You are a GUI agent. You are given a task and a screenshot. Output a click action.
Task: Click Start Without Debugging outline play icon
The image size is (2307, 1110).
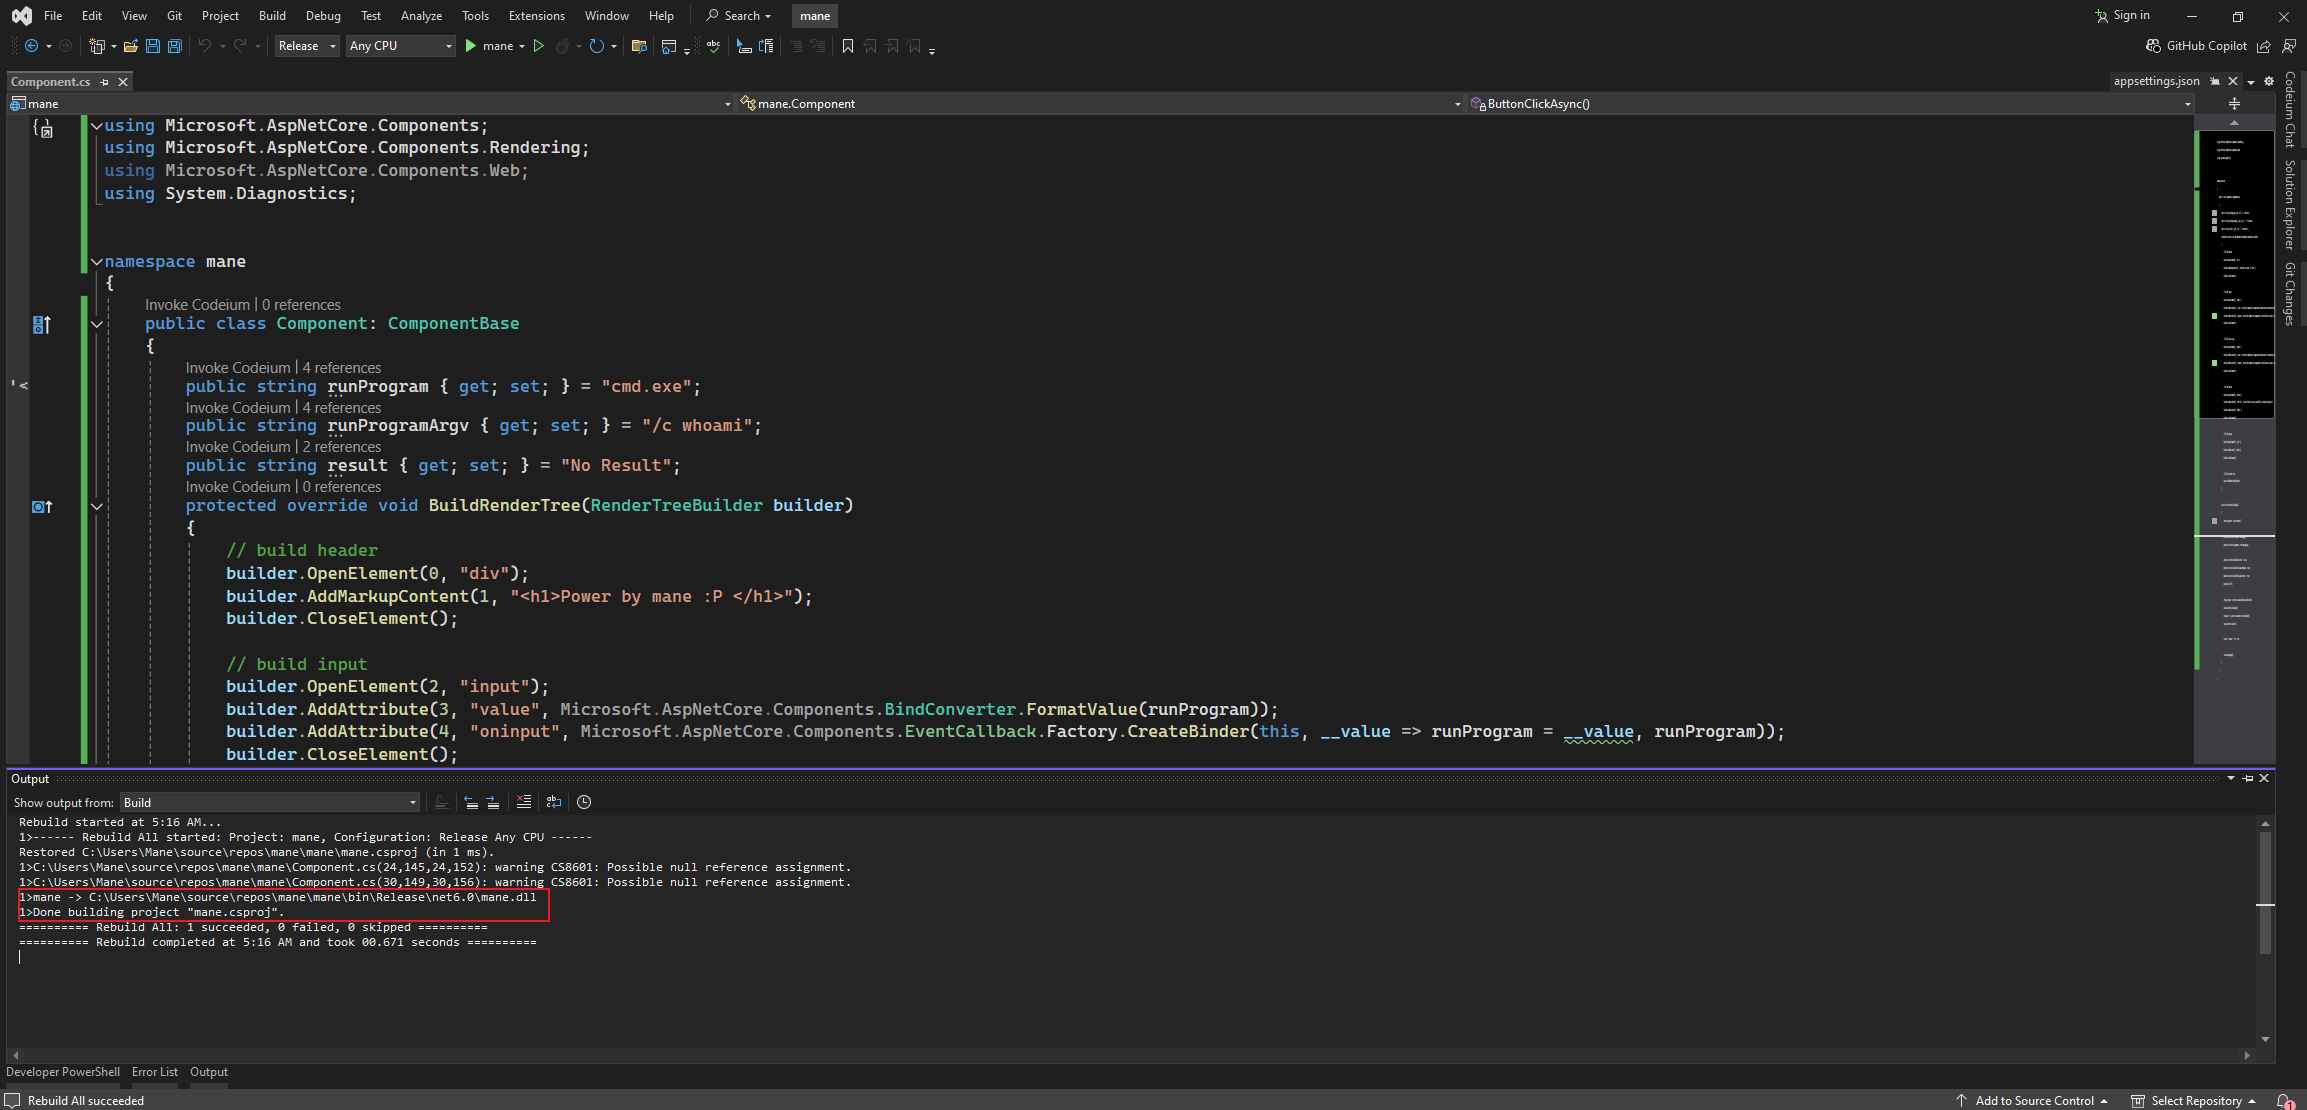click(539, 46)
